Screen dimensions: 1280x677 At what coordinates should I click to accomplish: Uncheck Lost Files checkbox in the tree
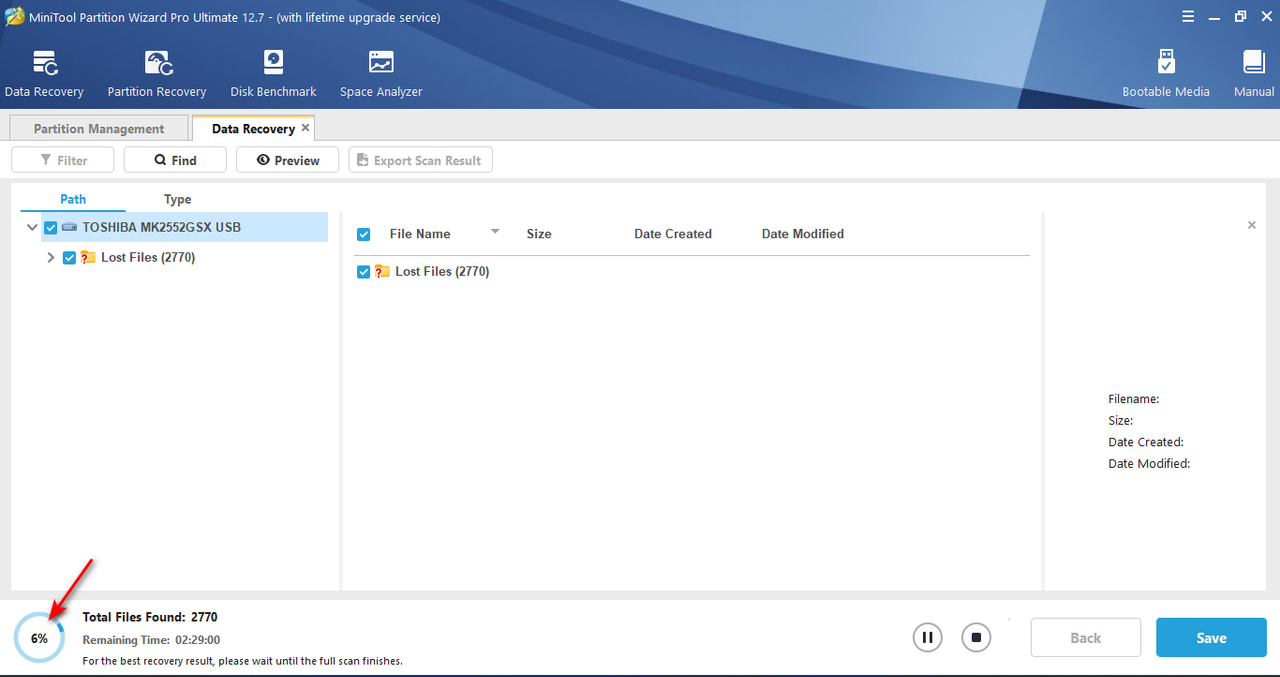(69, 257)
